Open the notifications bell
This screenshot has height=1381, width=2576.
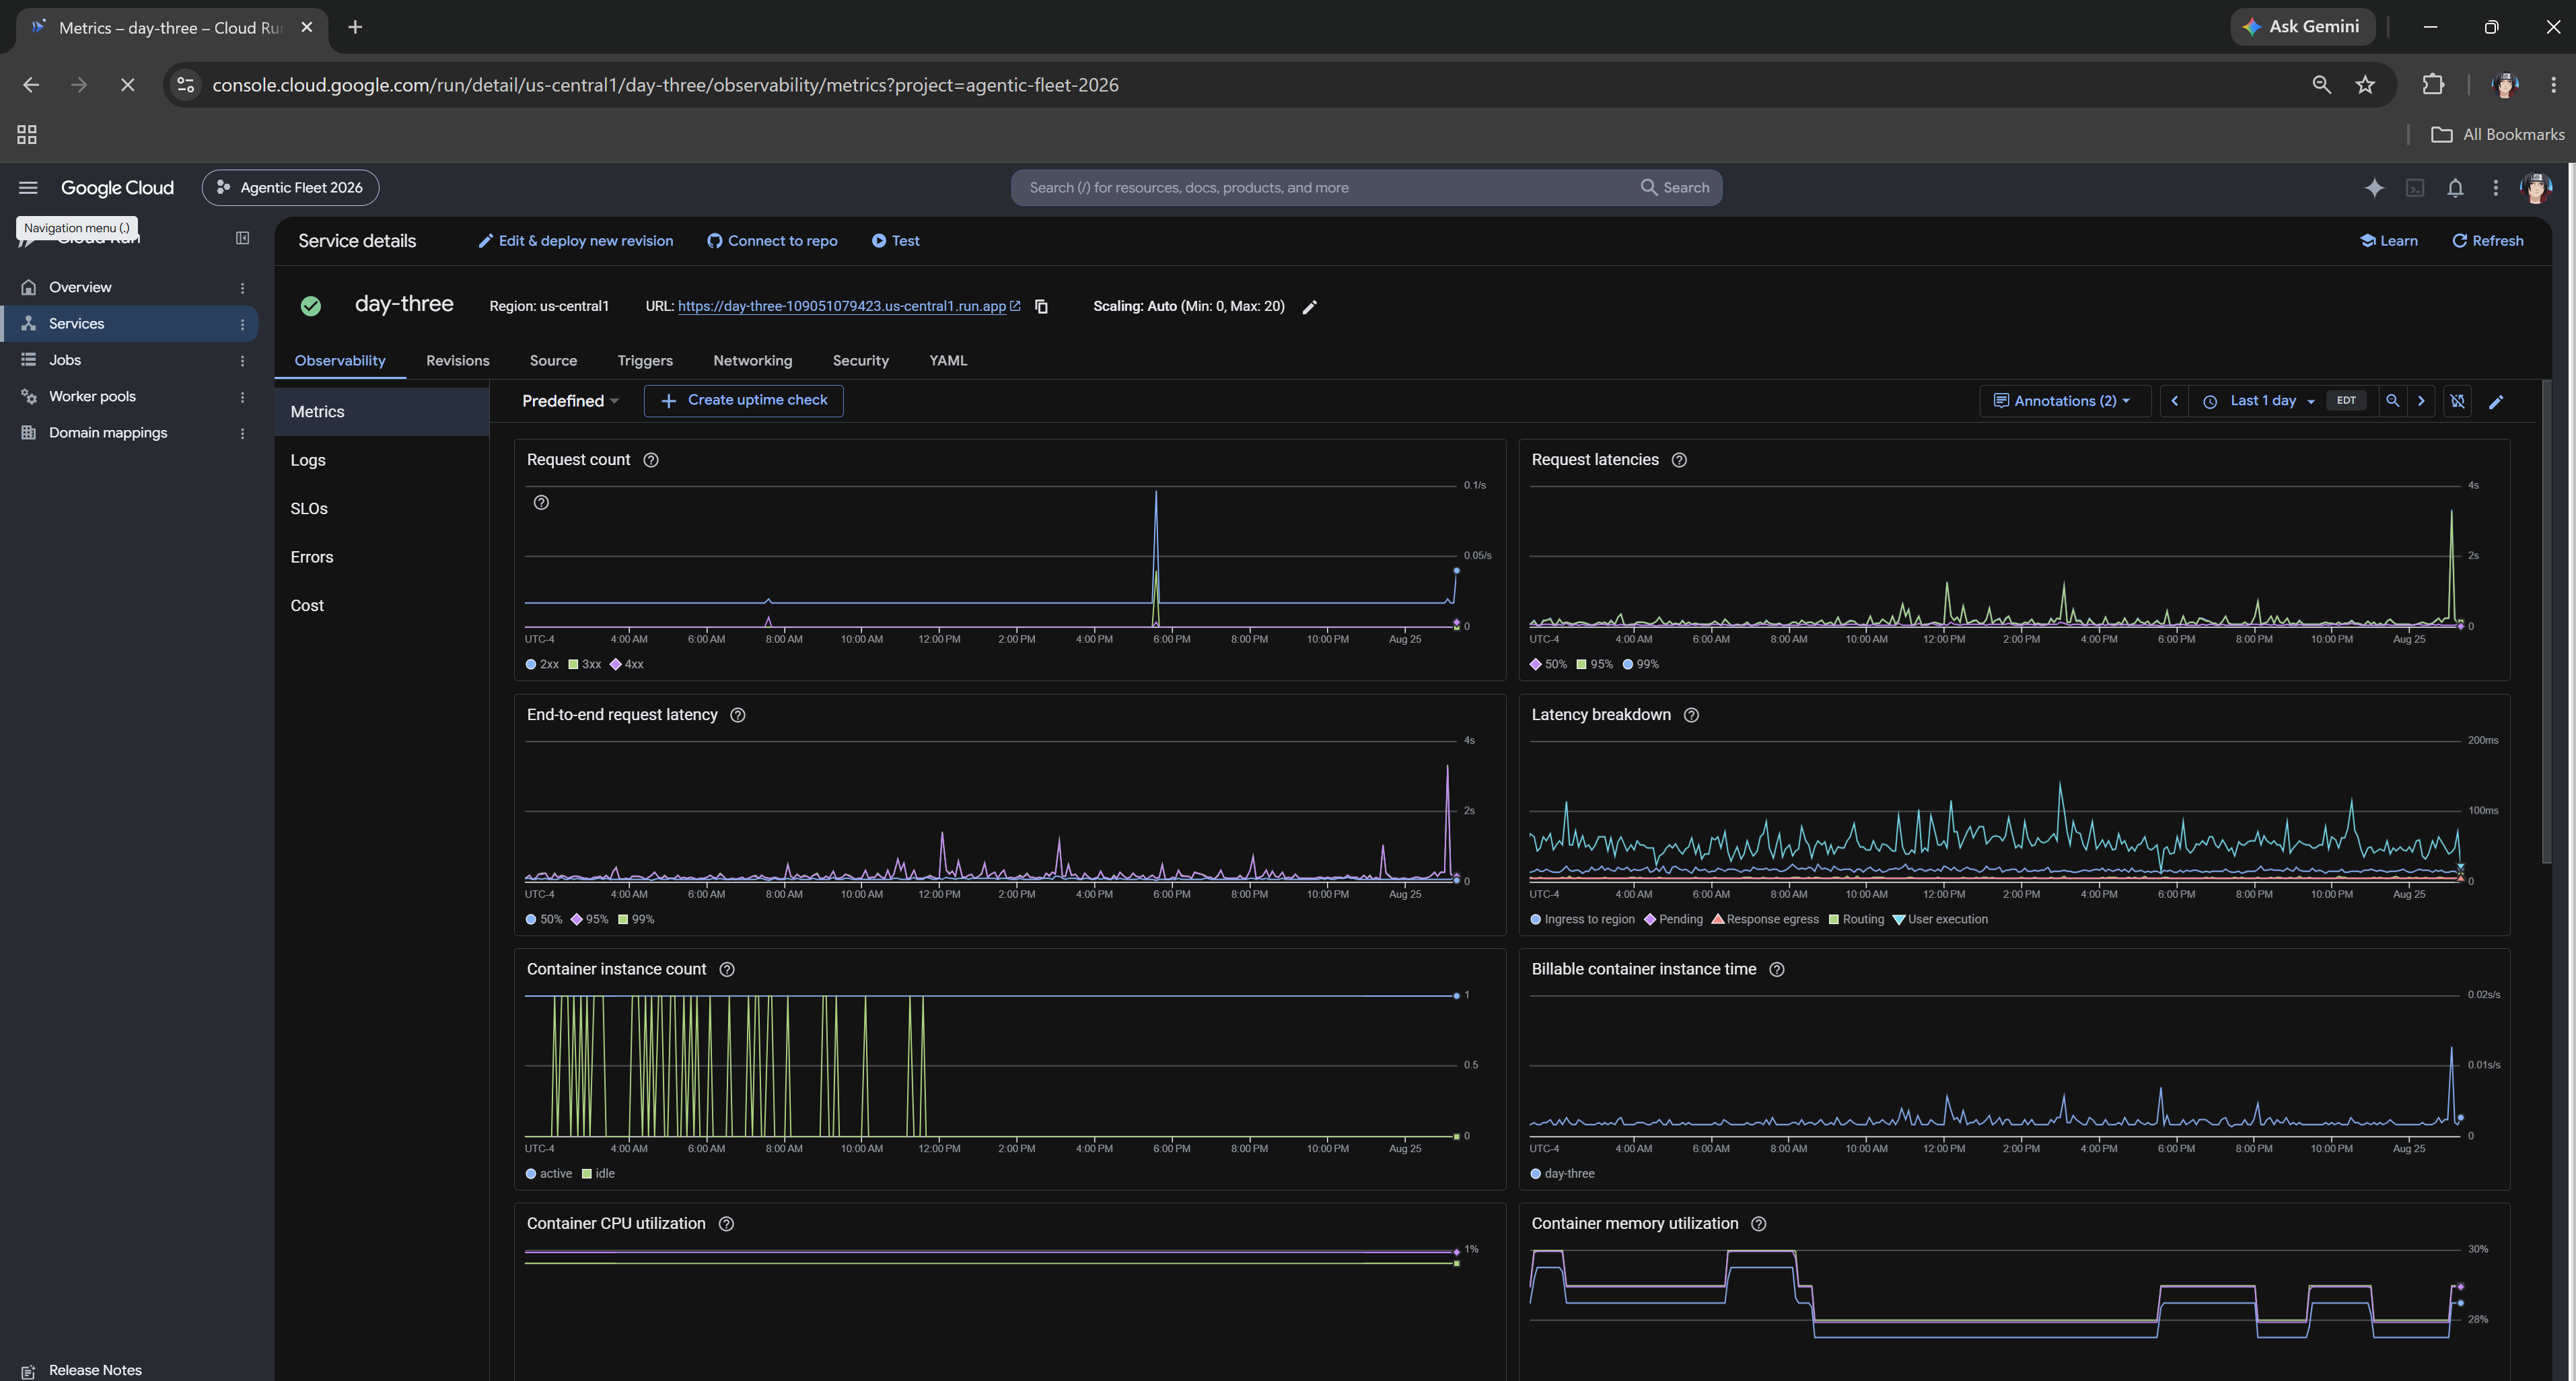click(2455, 188)
